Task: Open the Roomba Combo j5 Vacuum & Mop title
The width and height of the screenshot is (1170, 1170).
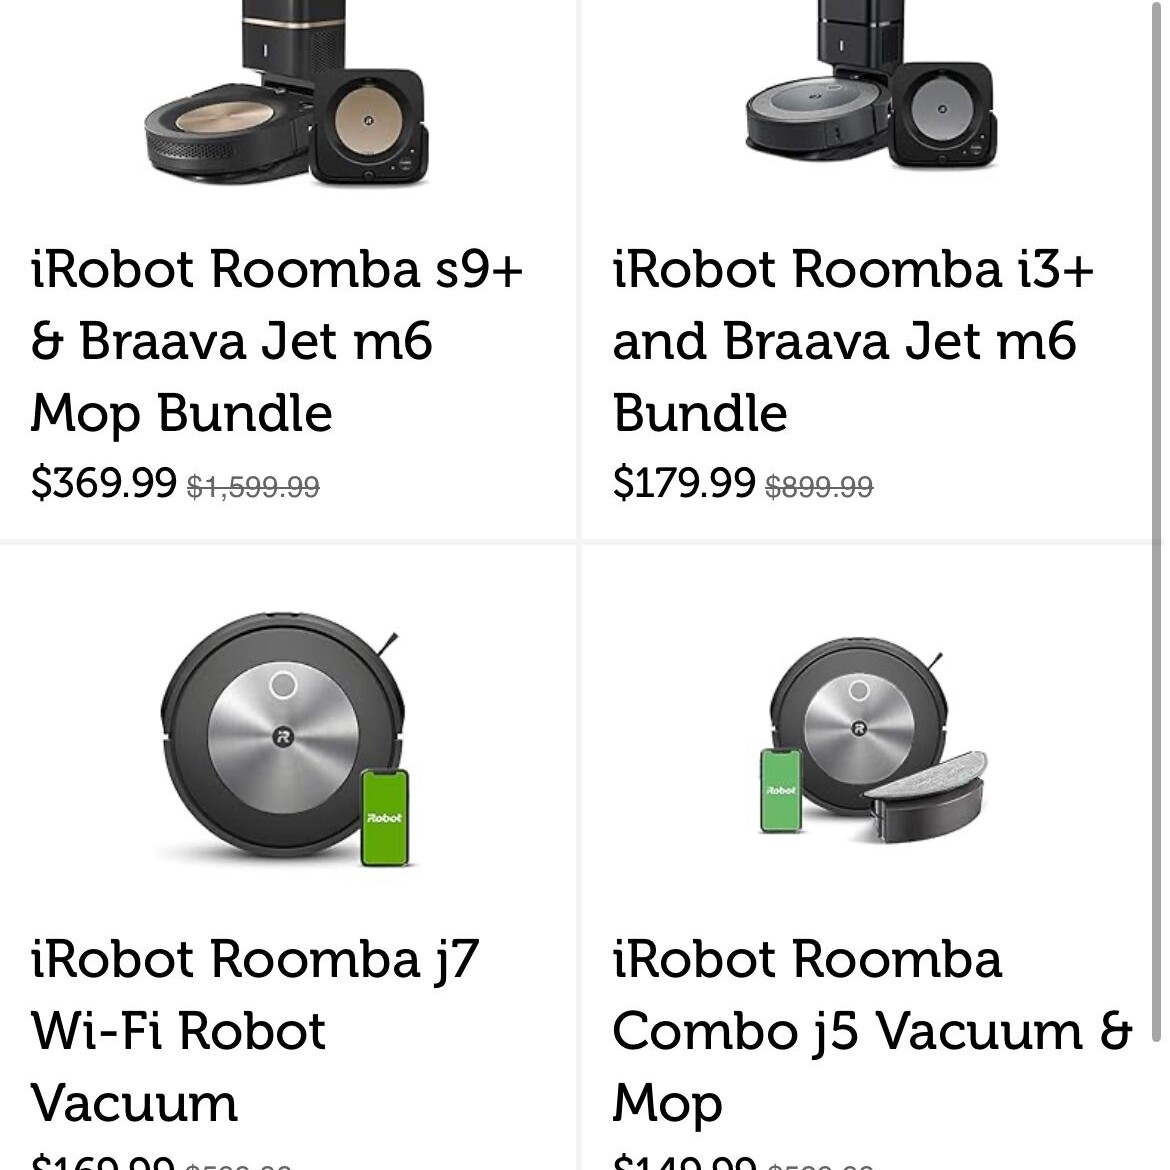Action: 871,1031
